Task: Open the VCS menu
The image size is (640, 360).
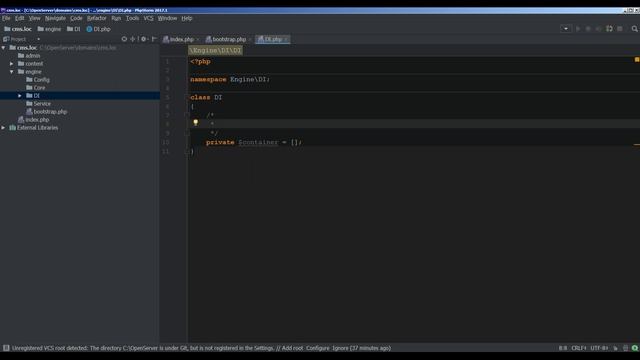Action: (x=148, y=18)
